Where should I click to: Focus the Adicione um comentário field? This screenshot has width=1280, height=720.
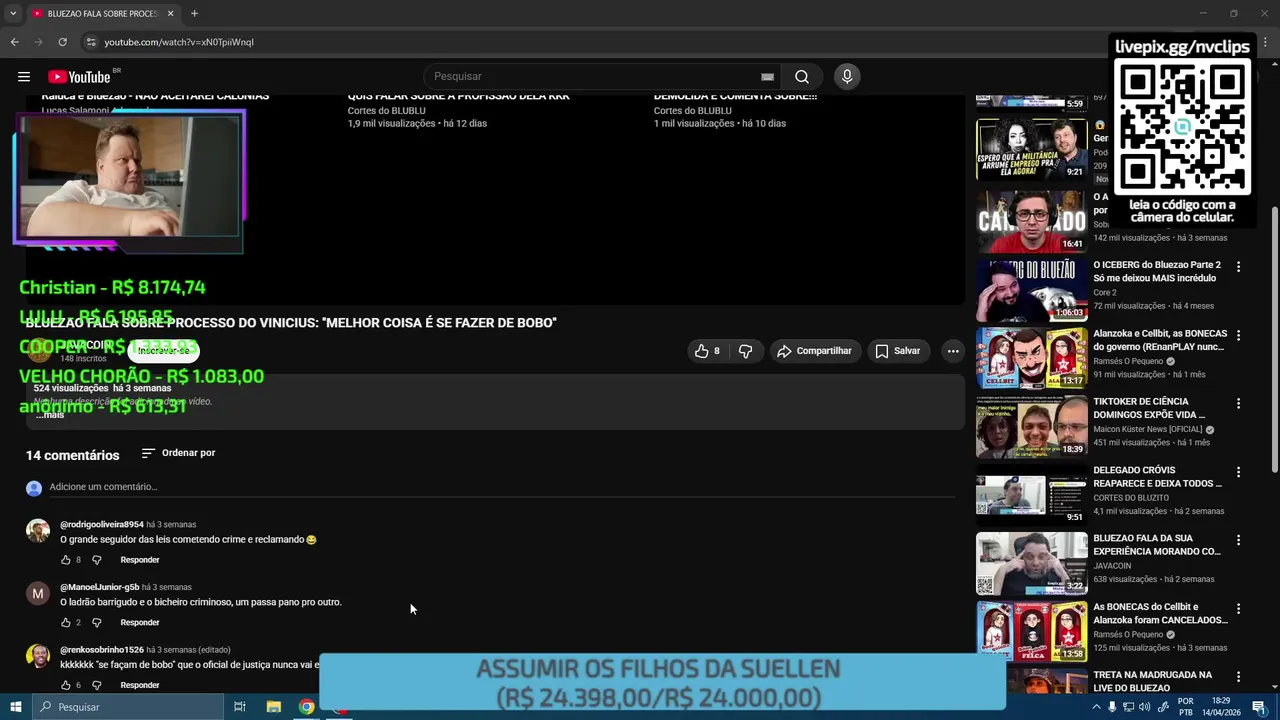[x=500, y=487]
